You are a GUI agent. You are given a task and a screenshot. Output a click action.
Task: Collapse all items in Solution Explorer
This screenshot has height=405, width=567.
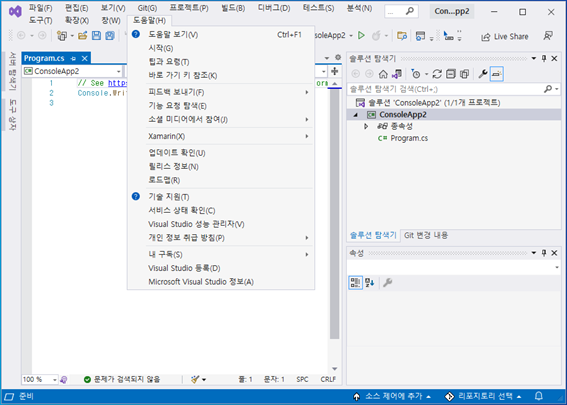pyautogui.click(x=451, y=74)
